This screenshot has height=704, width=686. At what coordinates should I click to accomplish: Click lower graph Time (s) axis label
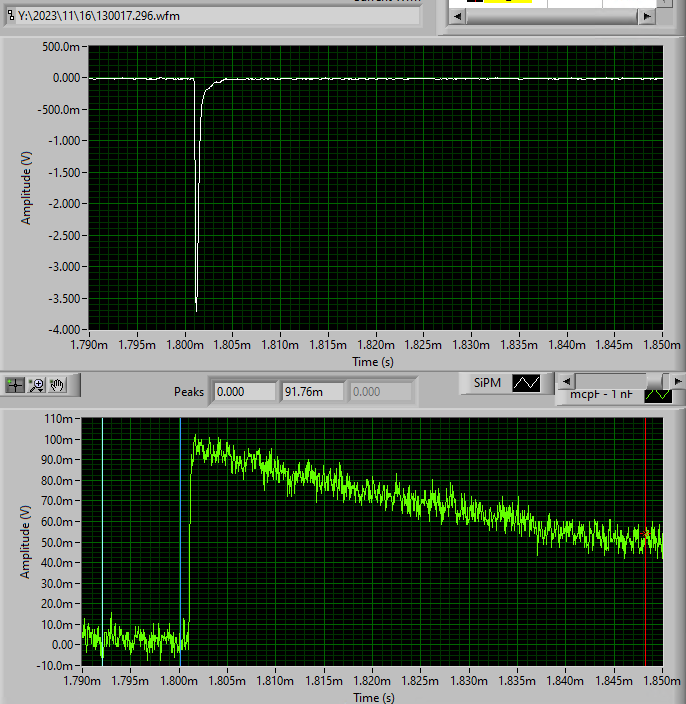[x=374, y=698]
